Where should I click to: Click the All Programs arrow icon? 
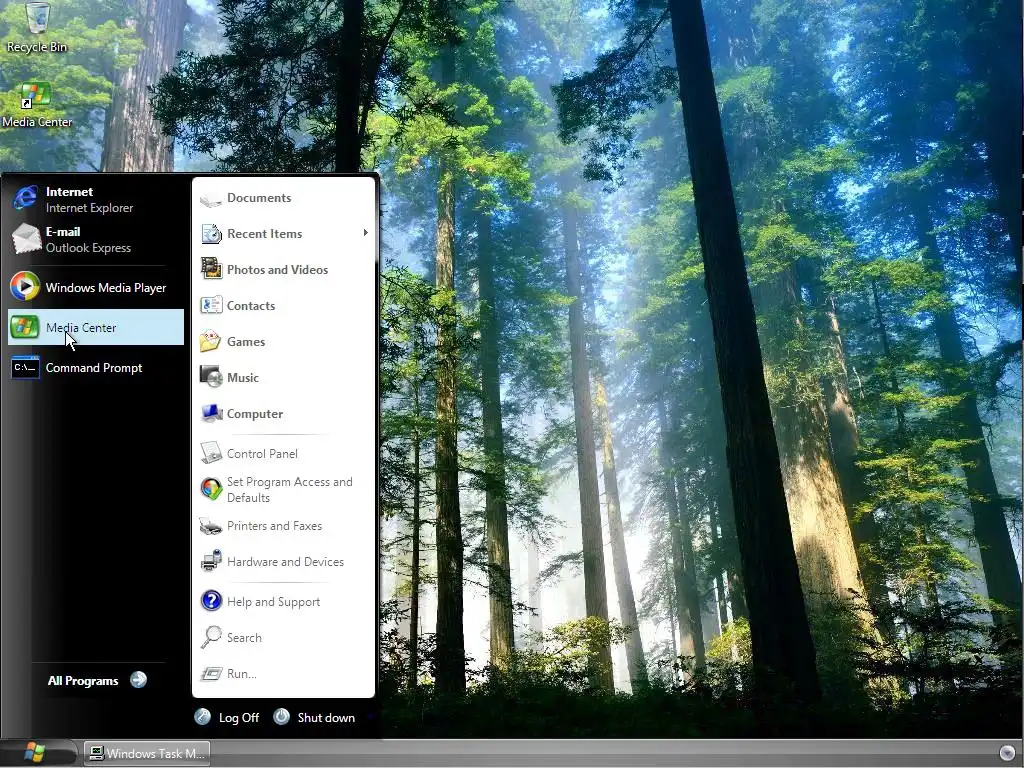(138, 680)
